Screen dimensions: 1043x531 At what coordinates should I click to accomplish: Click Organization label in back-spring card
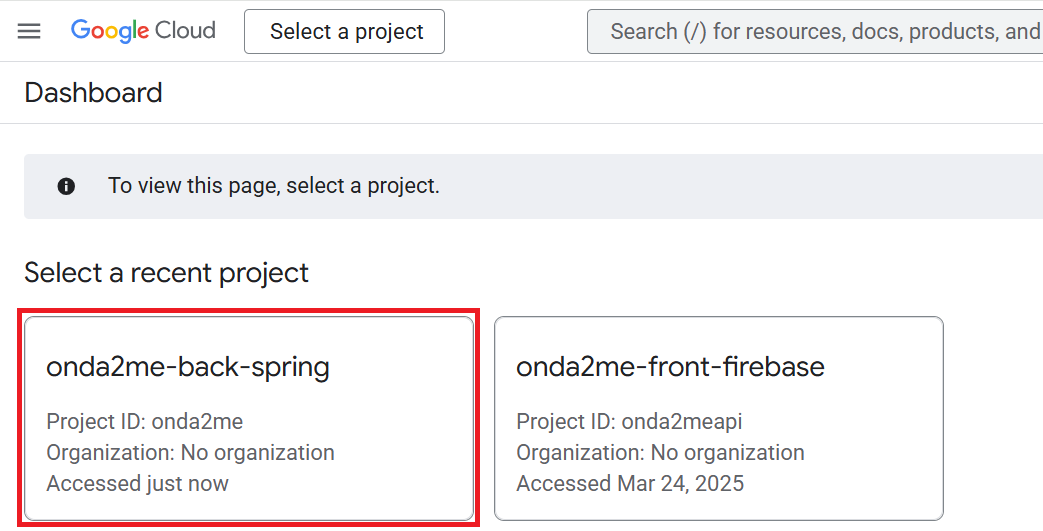[x=191, y=453]
